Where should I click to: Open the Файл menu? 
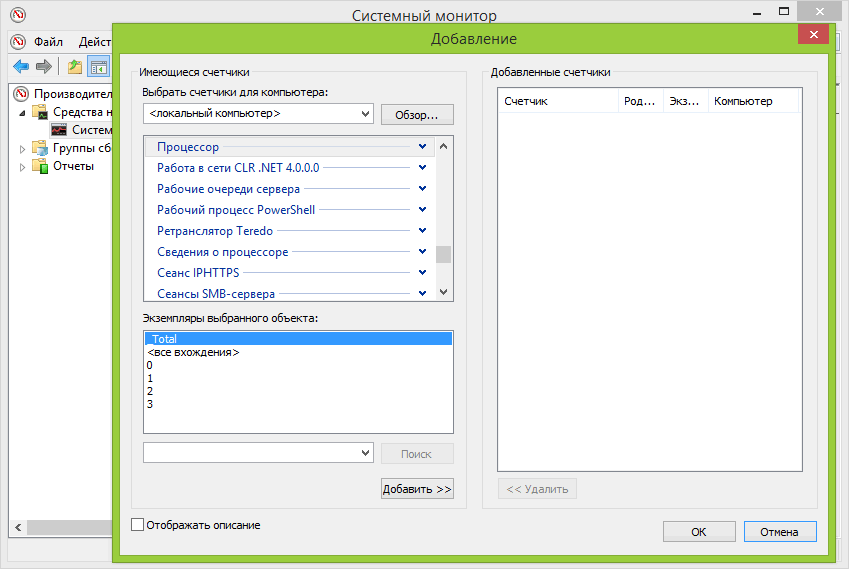[47, 42]
